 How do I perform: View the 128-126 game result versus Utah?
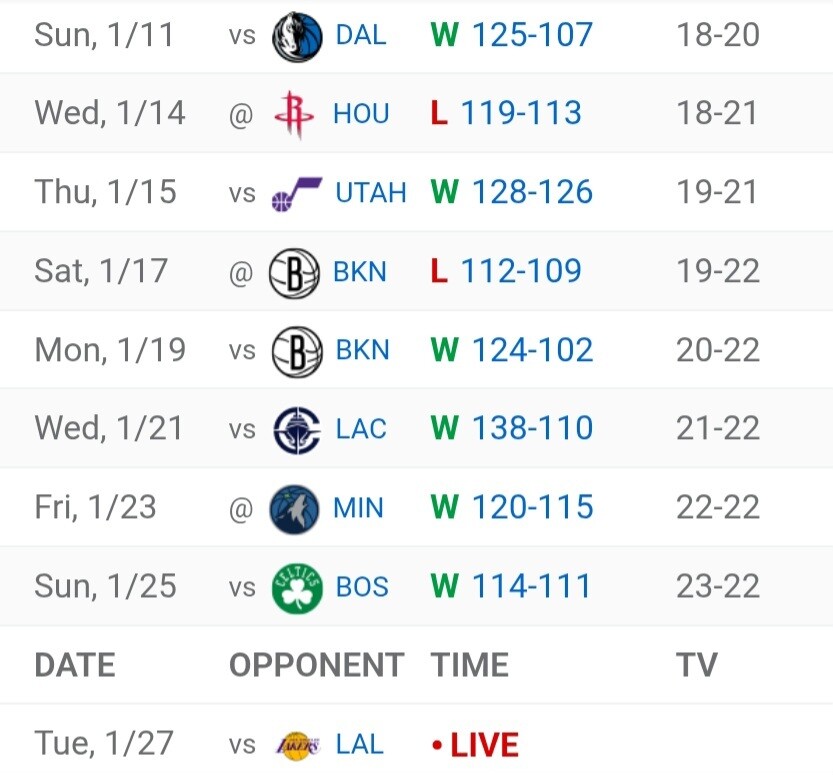click(x=531, y=193)
